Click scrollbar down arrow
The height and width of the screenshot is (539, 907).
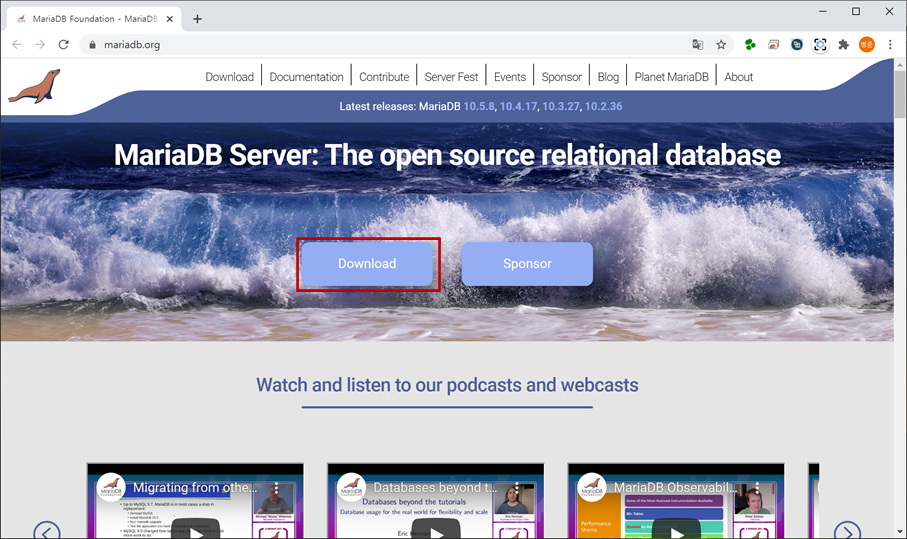click(900, 531)
